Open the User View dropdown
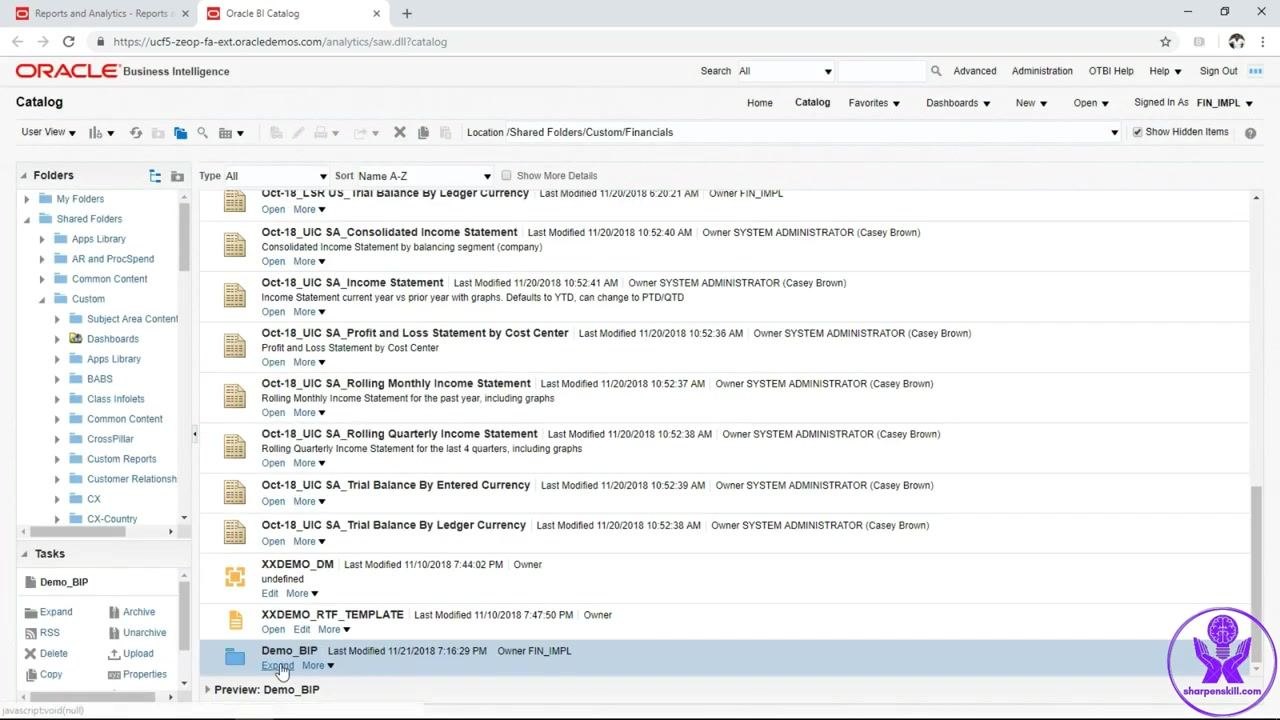 (47, 132)
